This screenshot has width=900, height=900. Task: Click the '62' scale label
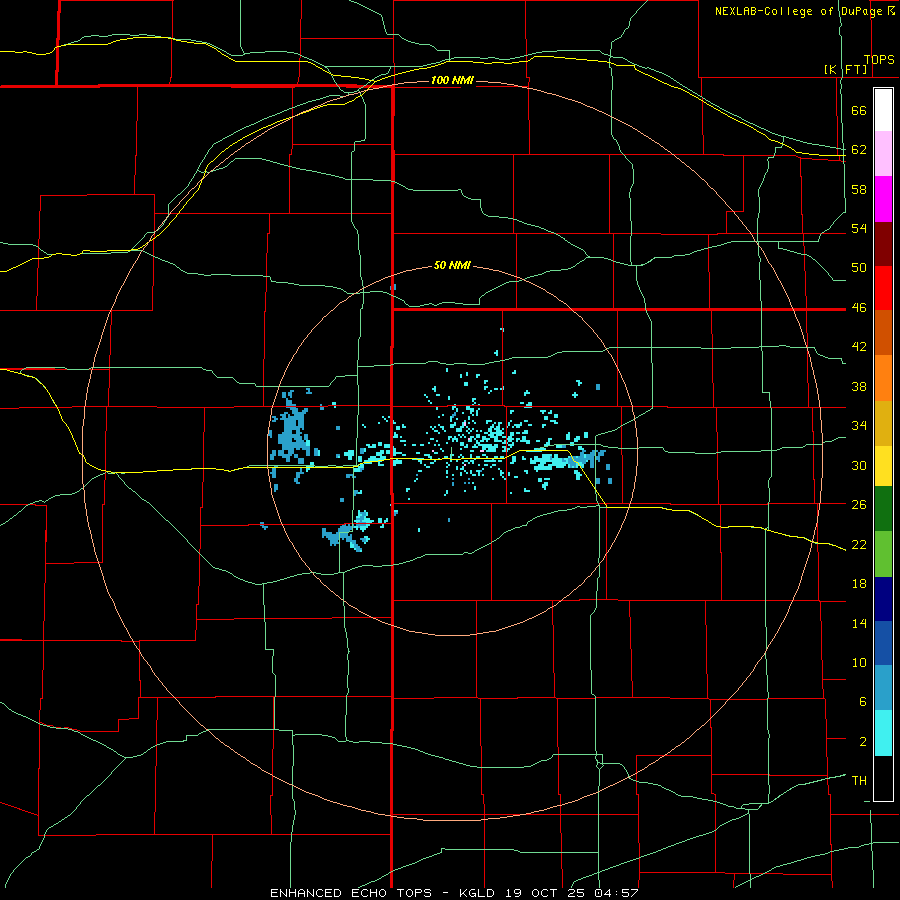(x=859, y=150)
